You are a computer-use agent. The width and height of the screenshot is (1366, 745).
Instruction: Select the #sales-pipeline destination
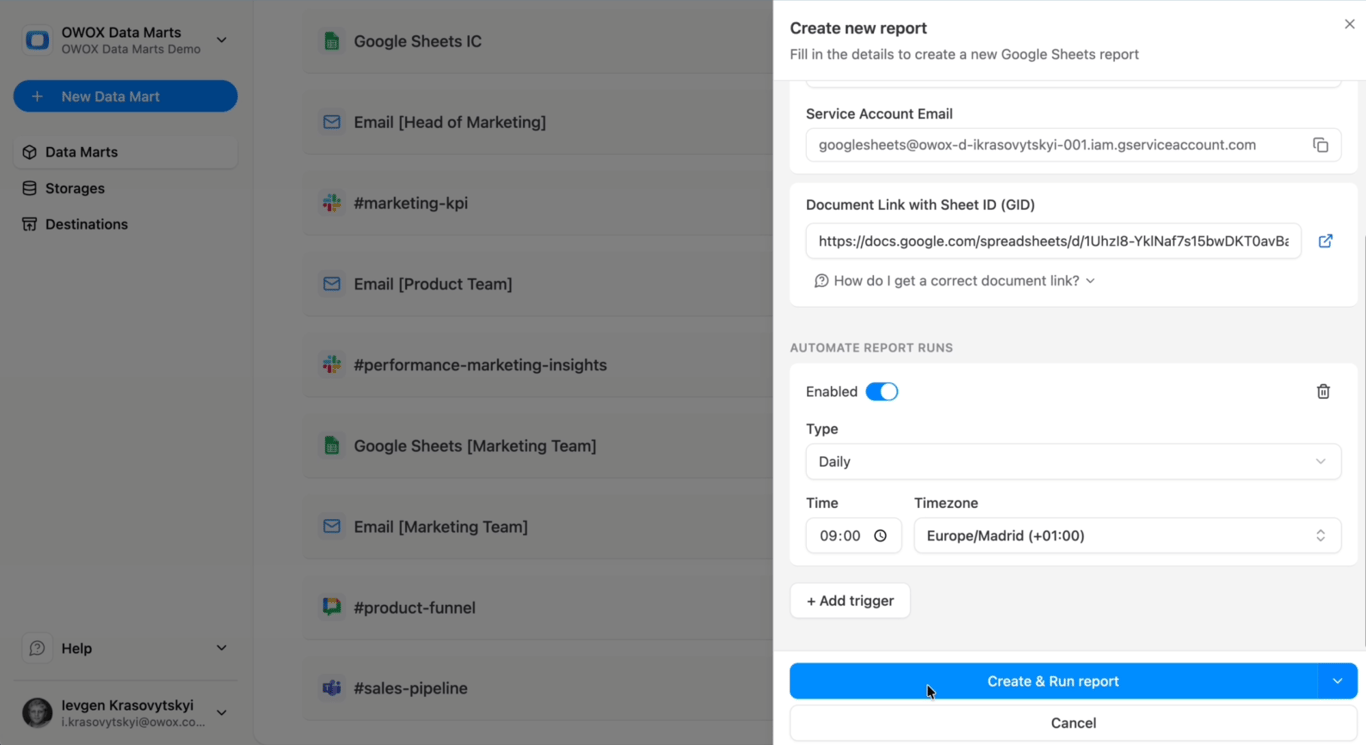coord(538,688)
